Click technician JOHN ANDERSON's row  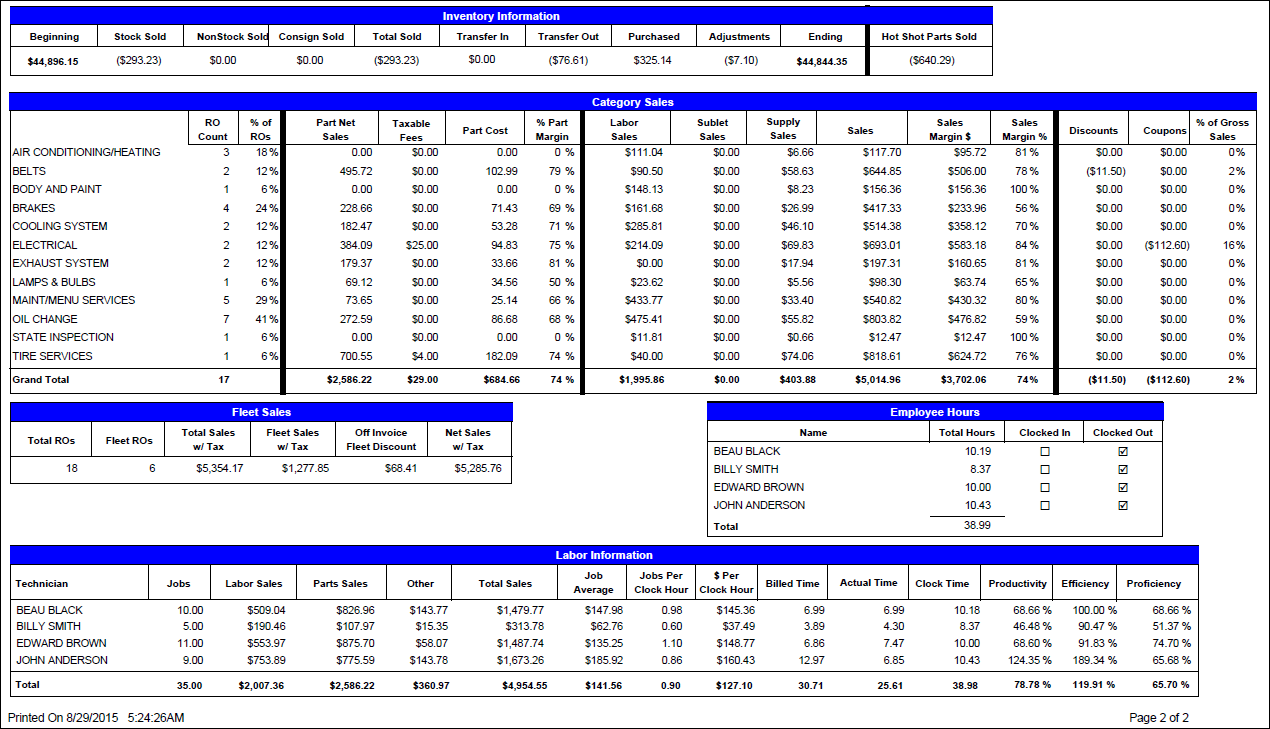click(50, 660)
